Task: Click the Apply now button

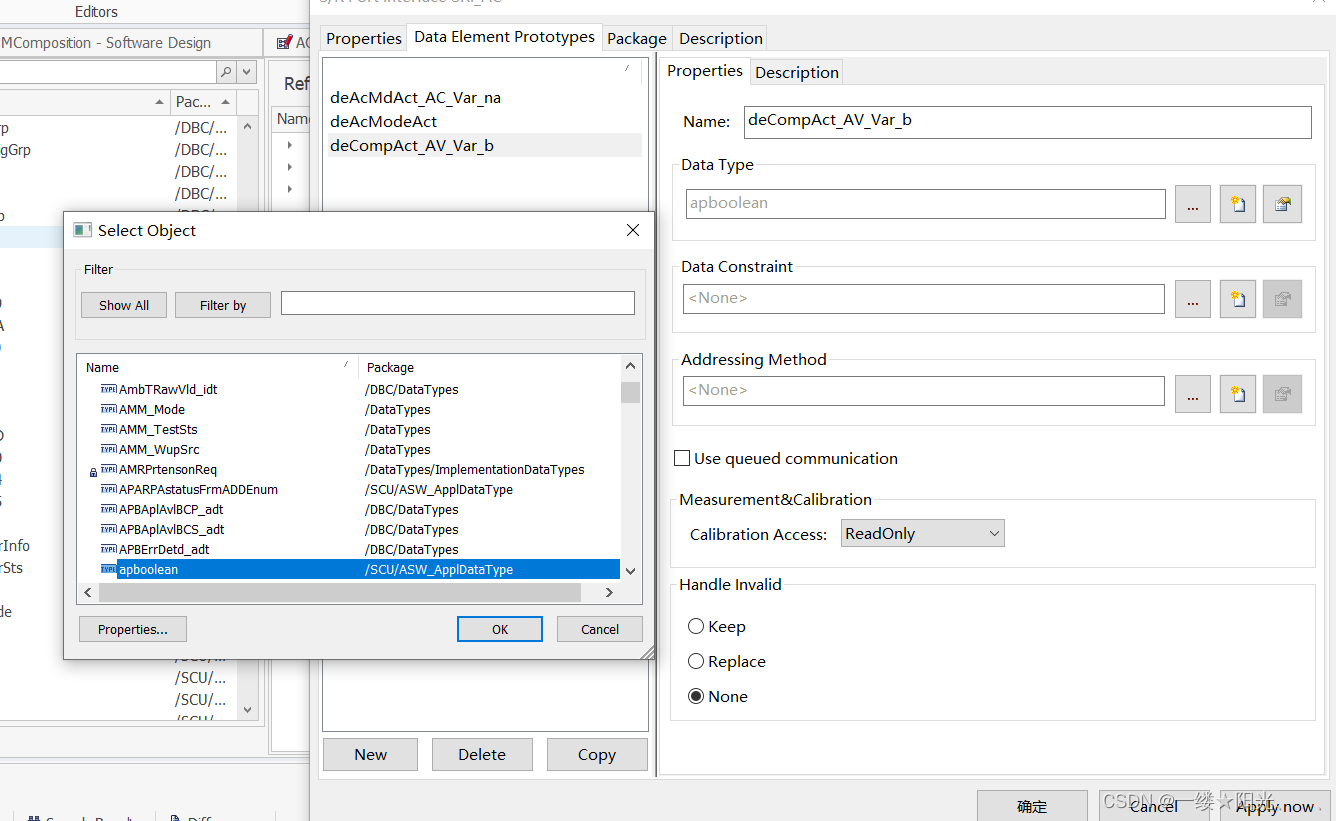Action: (x=1276, y=805)
